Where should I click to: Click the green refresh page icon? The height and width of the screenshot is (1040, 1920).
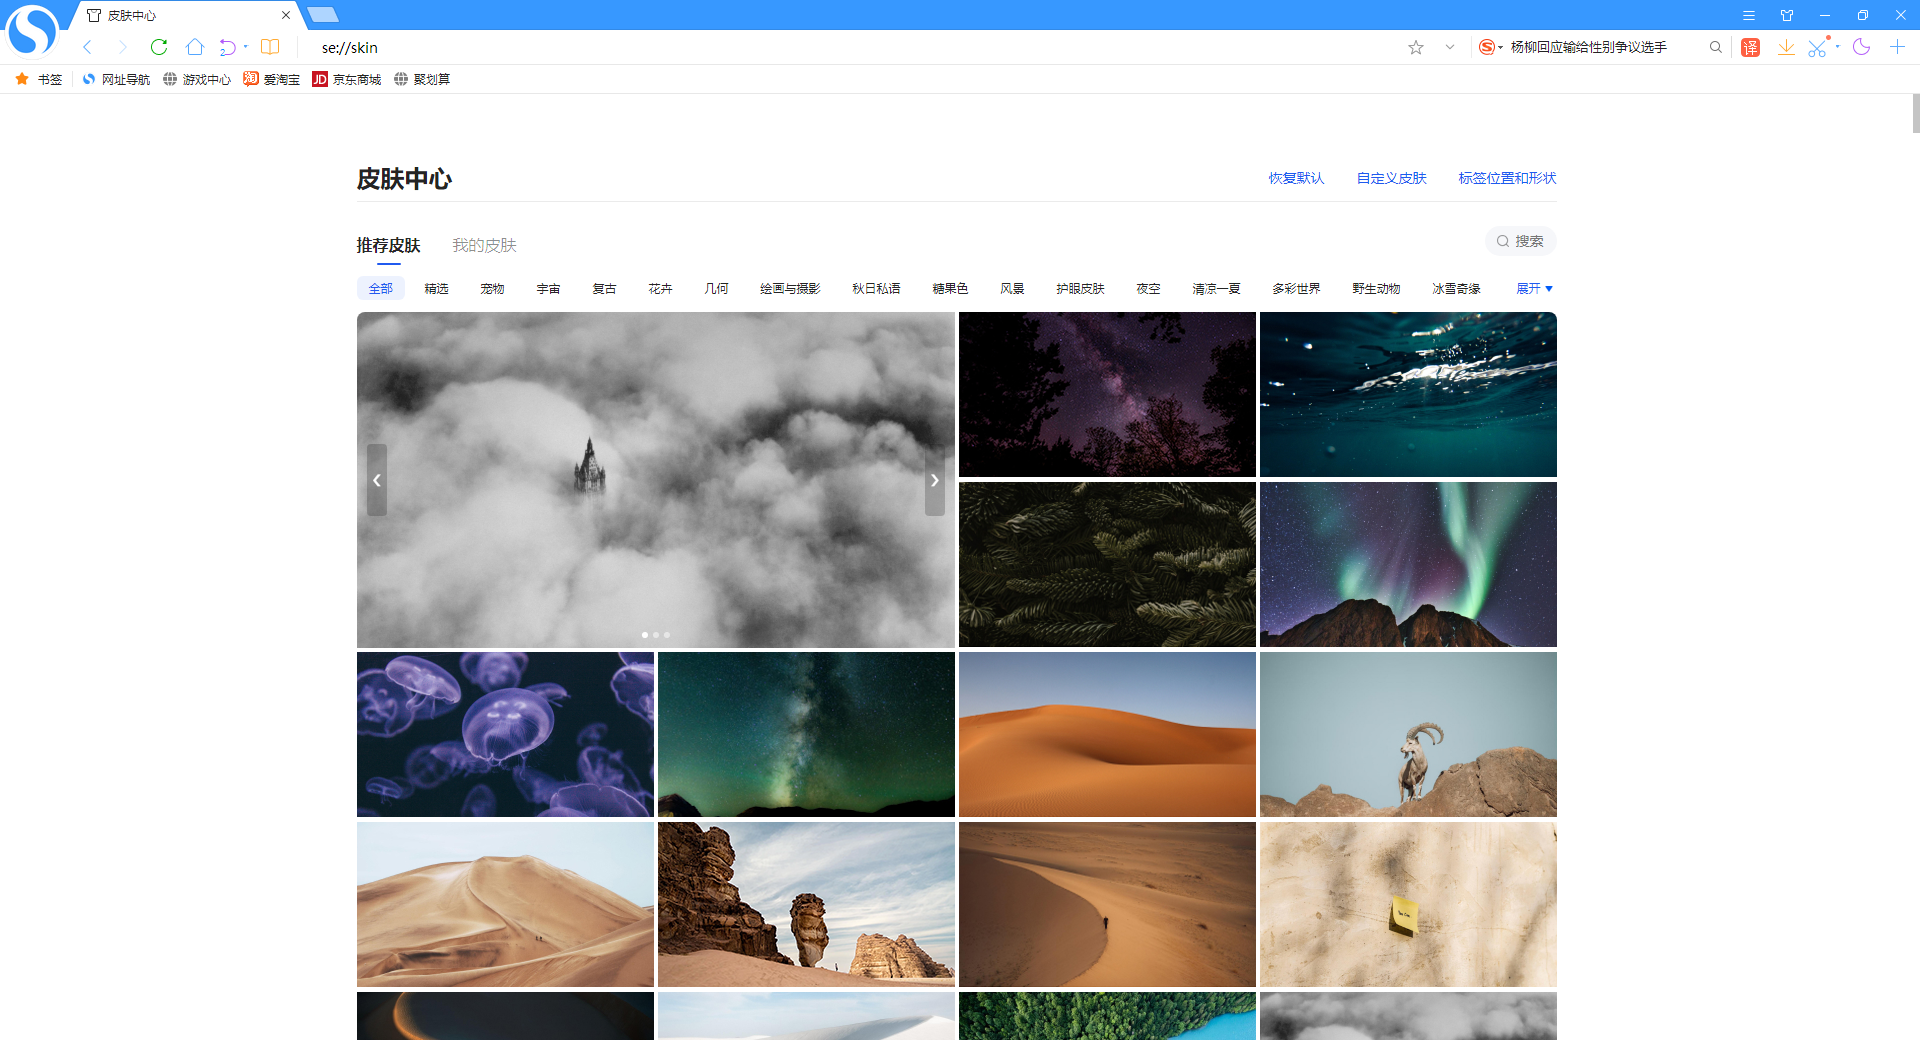coord(159,47)
